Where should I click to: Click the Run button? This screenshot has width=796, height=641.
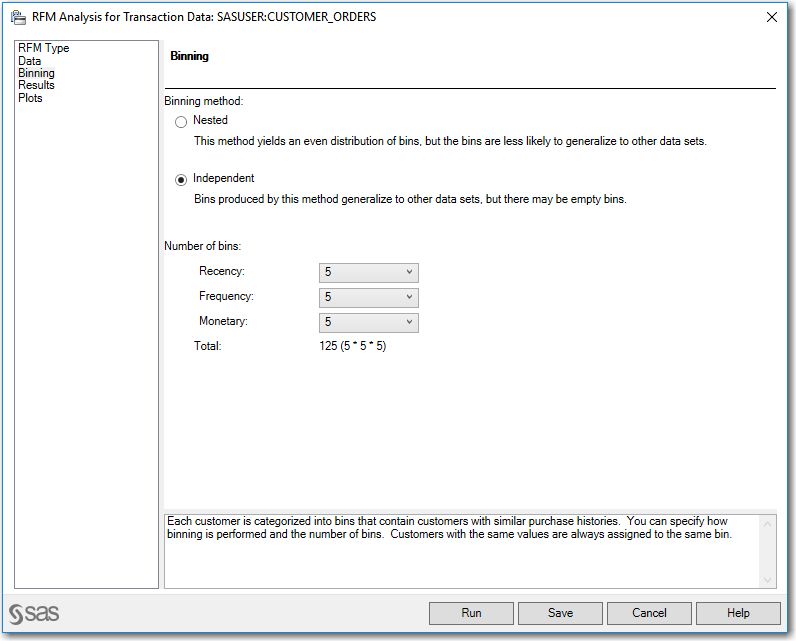tap(471, 613)
